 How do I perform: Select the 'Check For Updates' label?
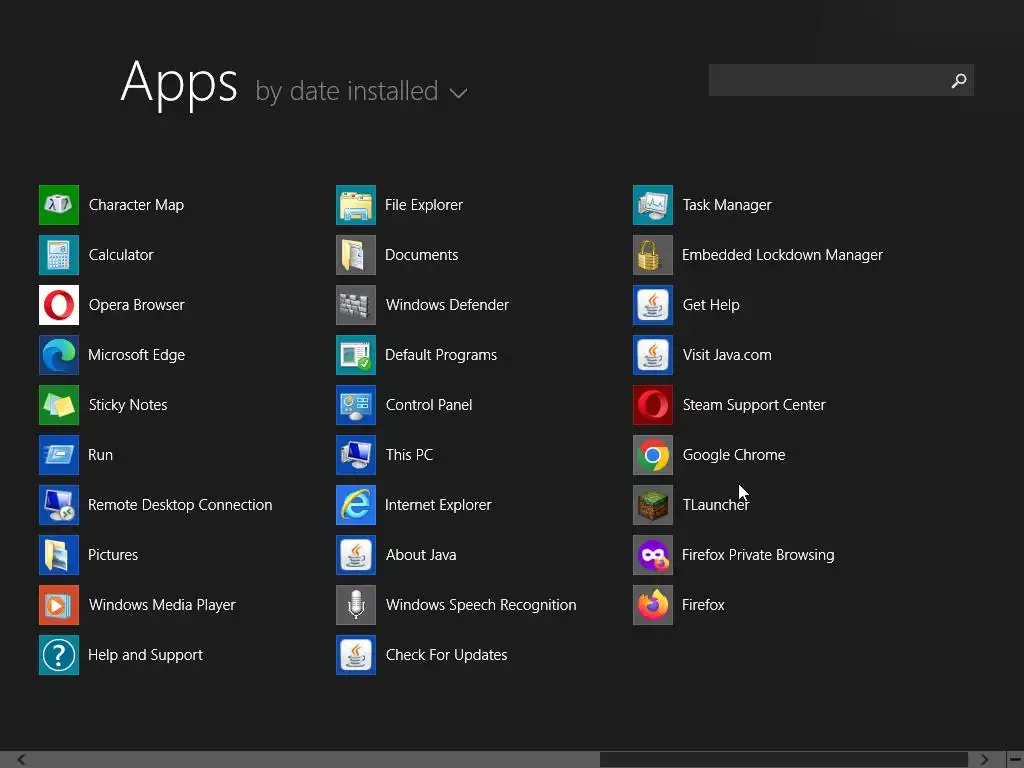pos(447,655)
